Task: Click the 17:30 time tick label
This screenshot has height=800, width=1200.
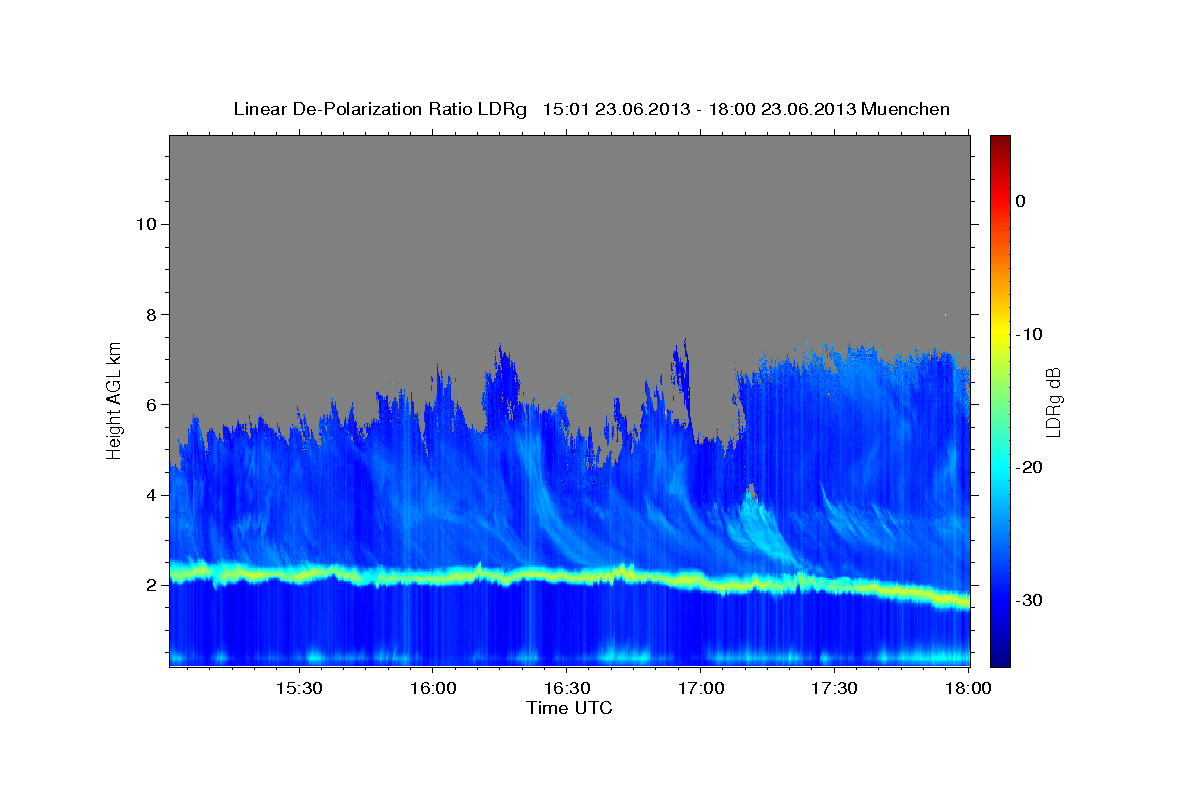Action: (x=834, y=689)
